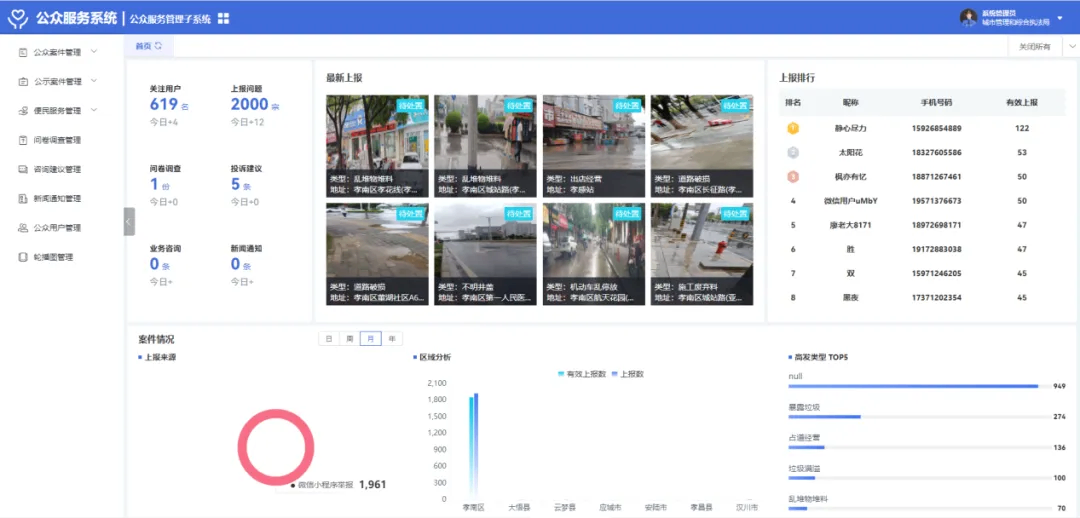Image resolution: width=1080 pixels, height=518 pixels.
Task: Select the 周 time range option
Action: click(x=350, y=339)
